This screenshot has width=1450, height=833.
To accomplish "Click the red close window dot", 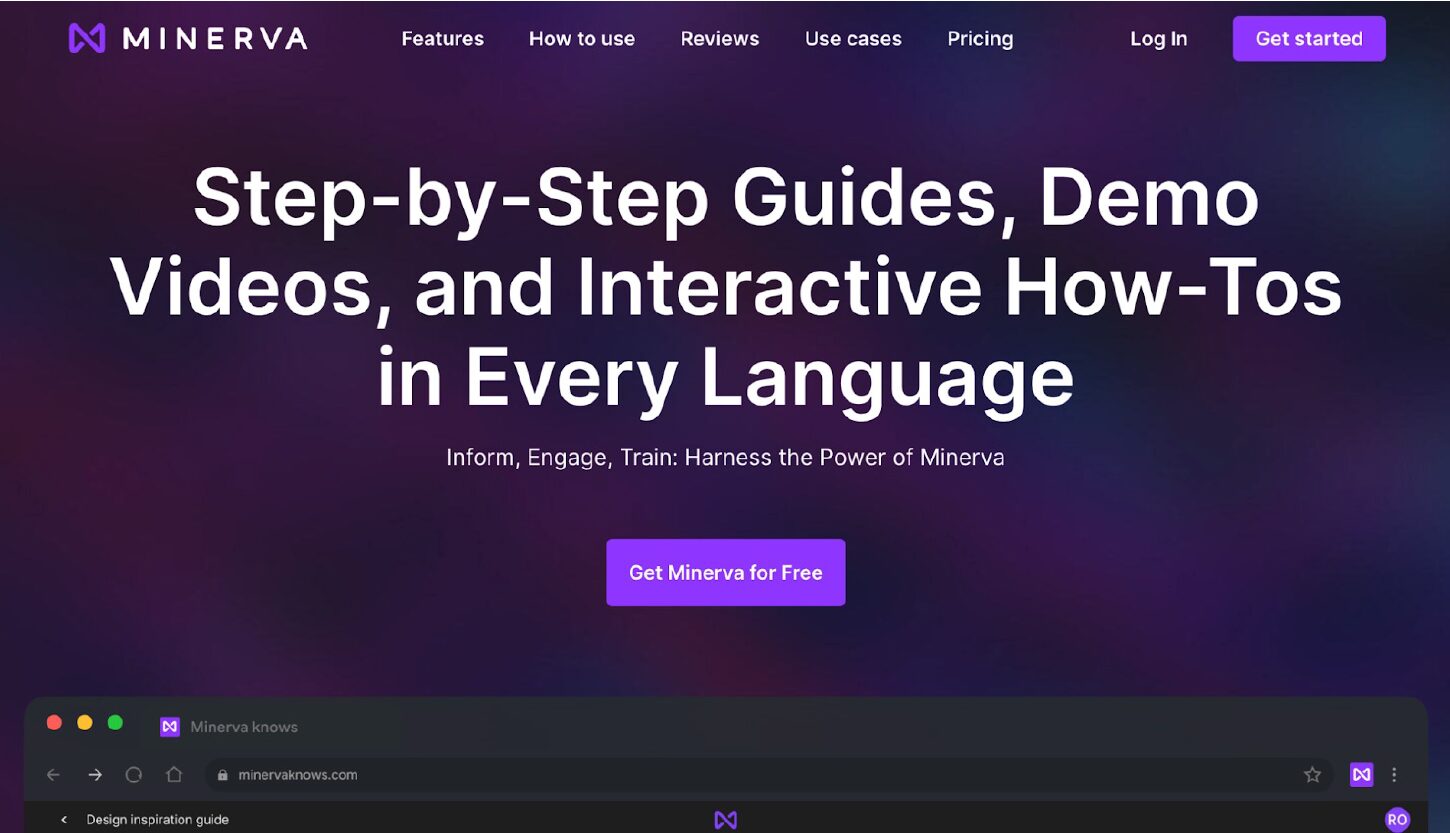I will pyautogui.click(x=54, y=722).
